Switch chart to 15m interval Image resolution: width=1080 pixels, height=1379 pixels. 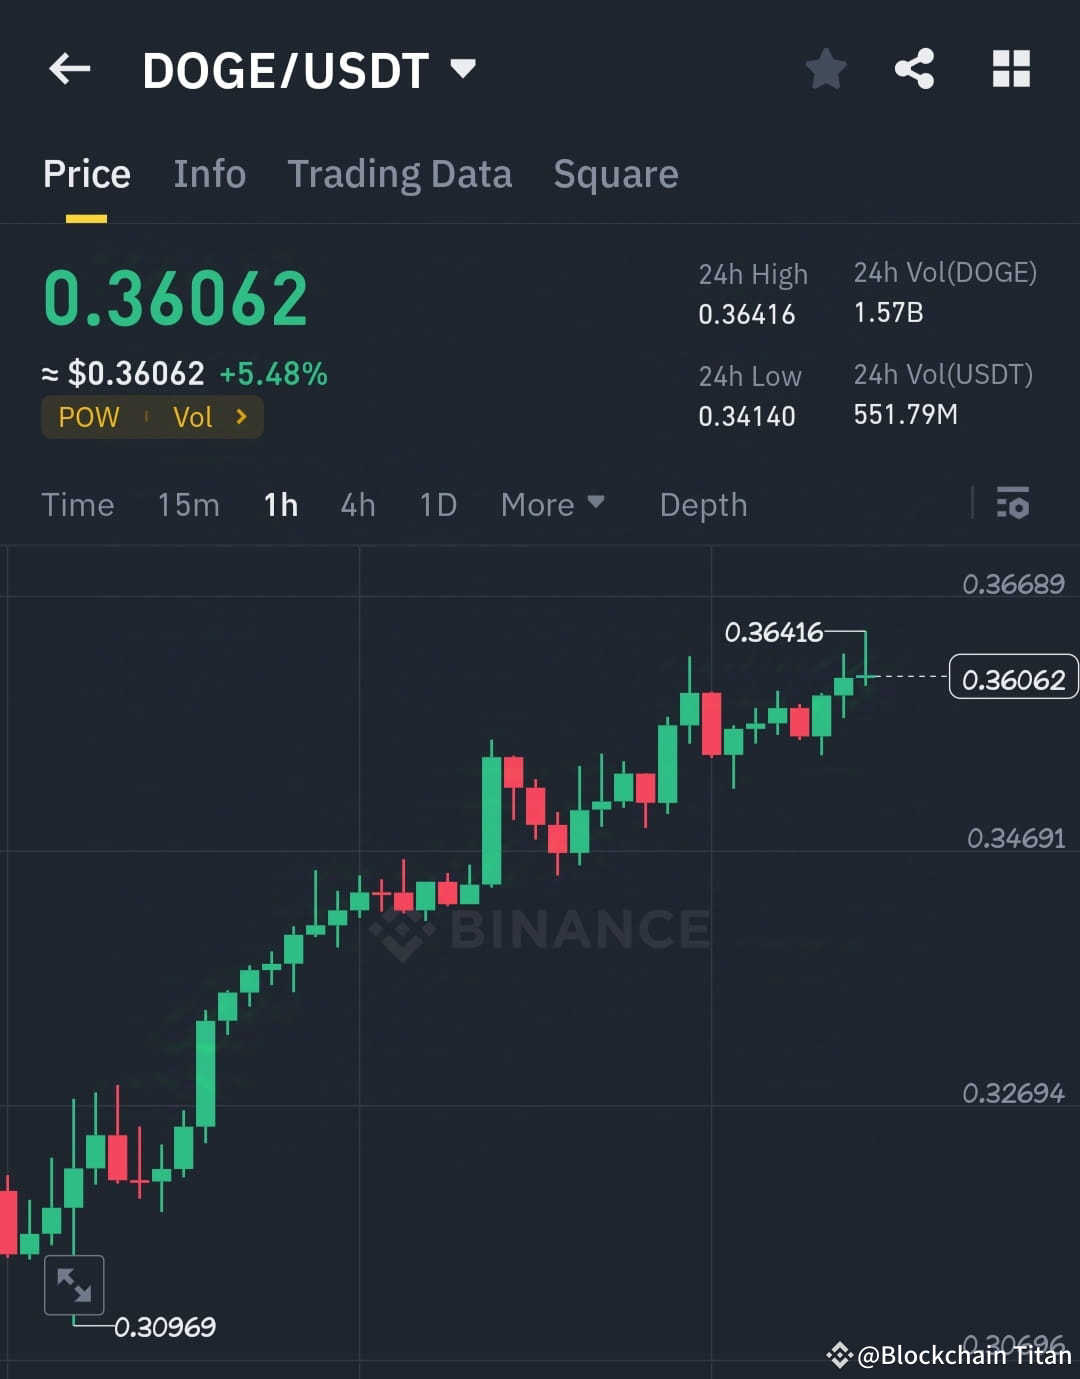[188, 505]
